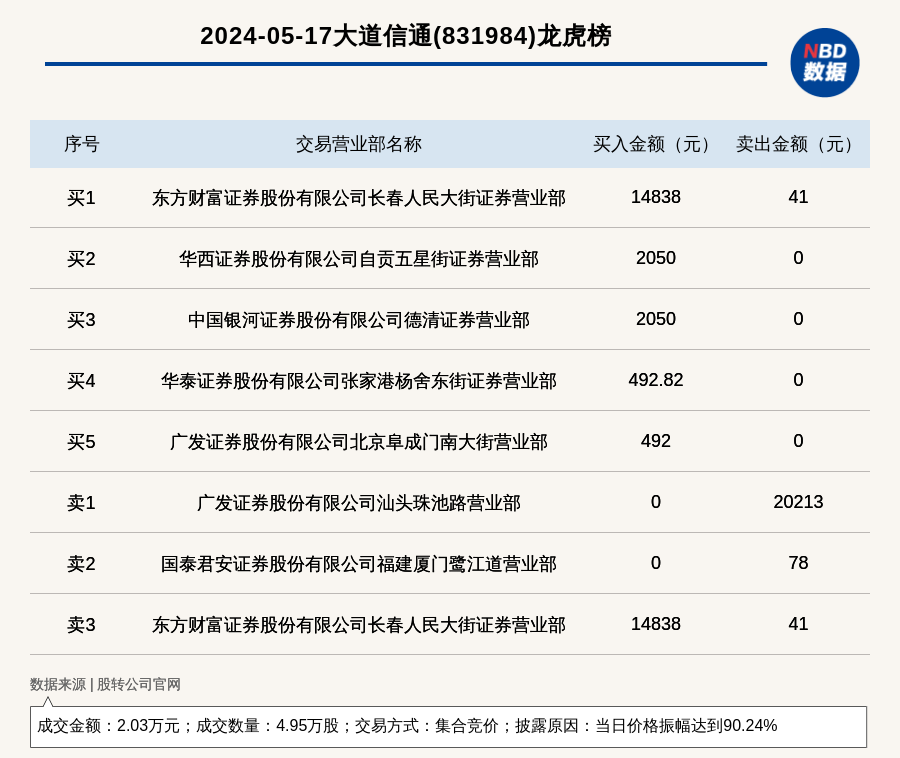The width and height of the screenshot is (900, 758).
Task: Select buy amount 14838 in 买1 row
Action: (655, 197)
